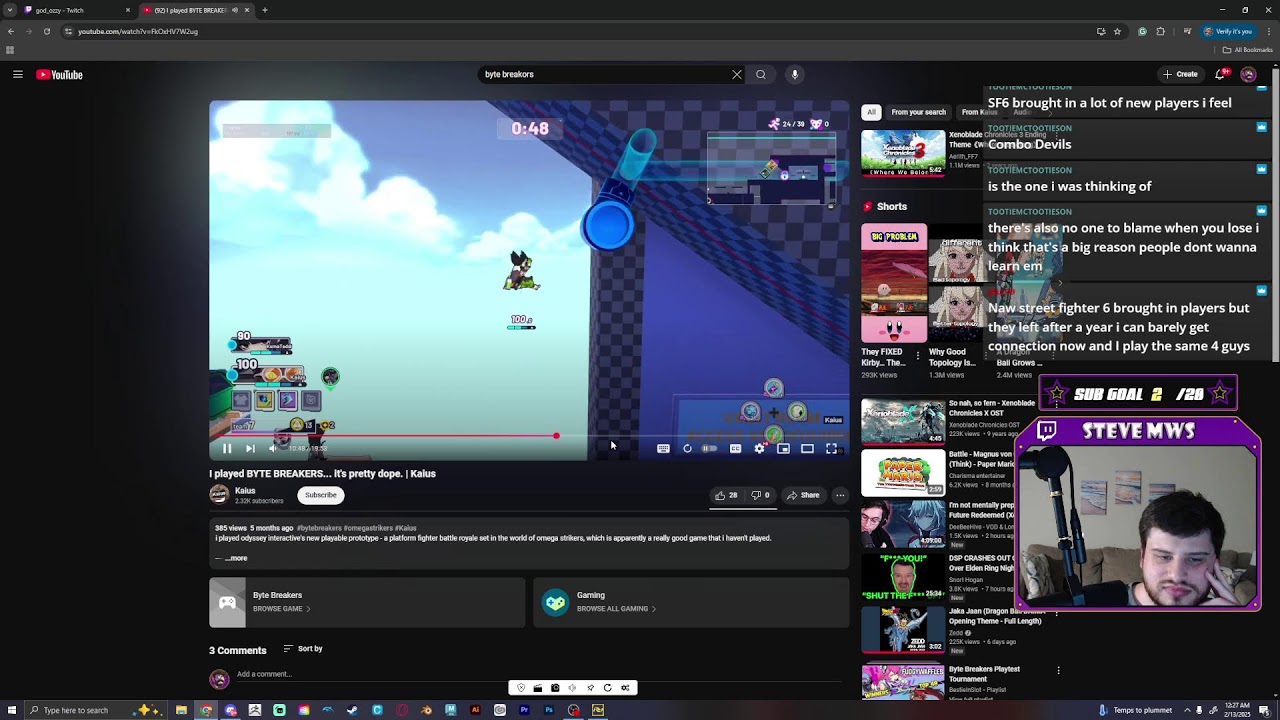Open the Paper Mario Battle Magnus von Grapple video
The image size is (1280, 720).
pyautogui.click(x=903, y=472)
